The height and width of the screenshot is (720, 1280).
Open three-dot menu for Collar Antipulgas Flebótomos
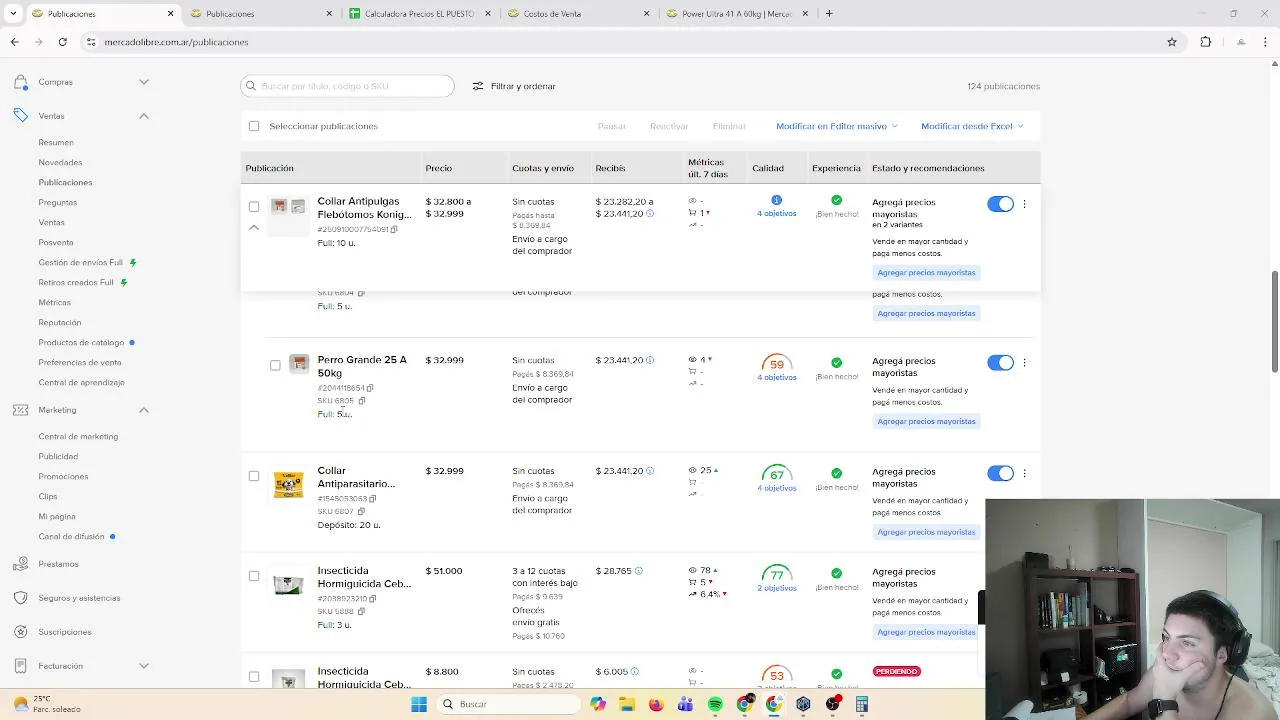click(x=1024, y=204)
